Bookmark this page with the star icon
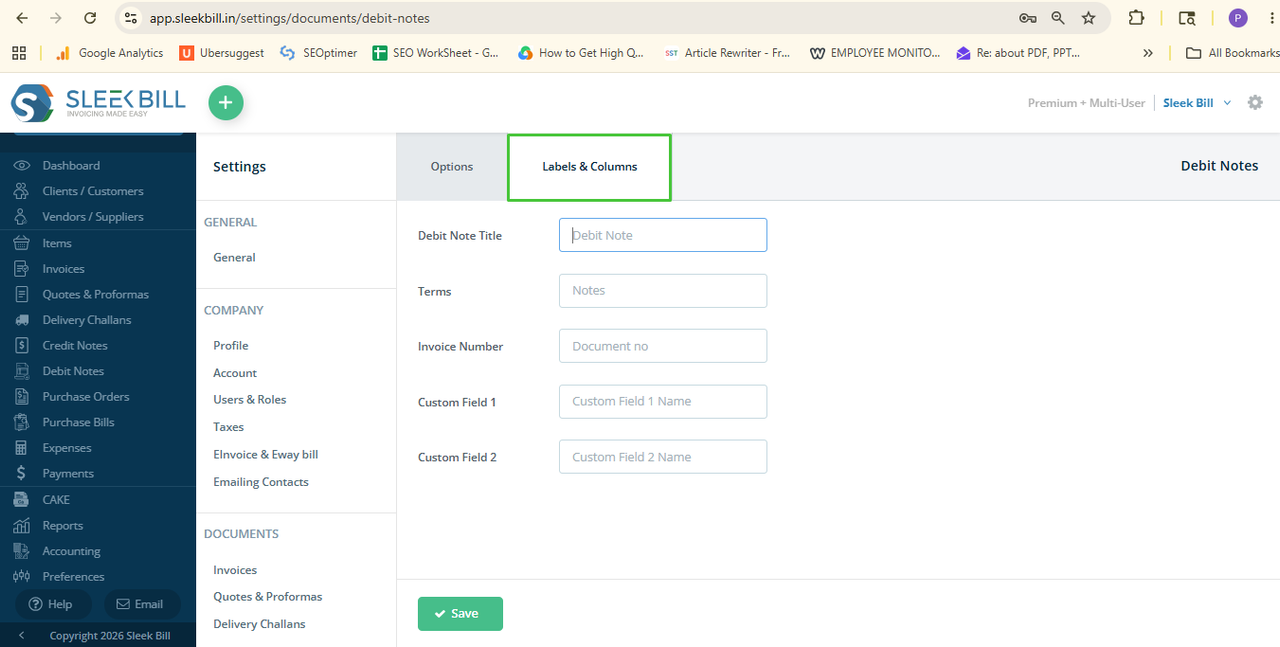 point(1089,18)
